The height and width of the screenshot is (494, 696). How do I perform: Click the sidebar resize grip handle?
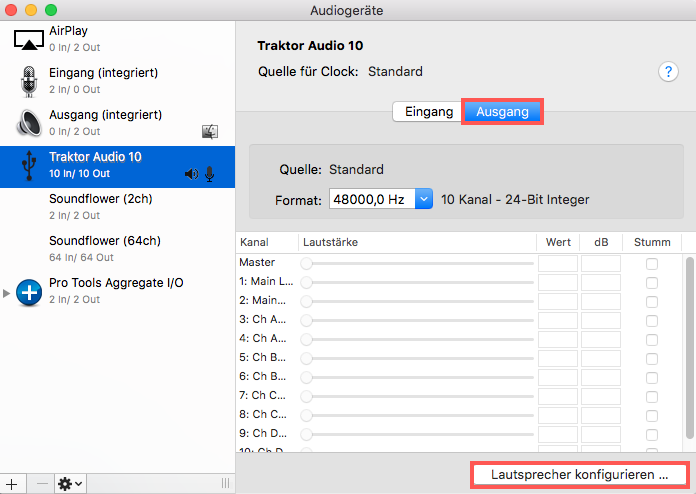225,483
